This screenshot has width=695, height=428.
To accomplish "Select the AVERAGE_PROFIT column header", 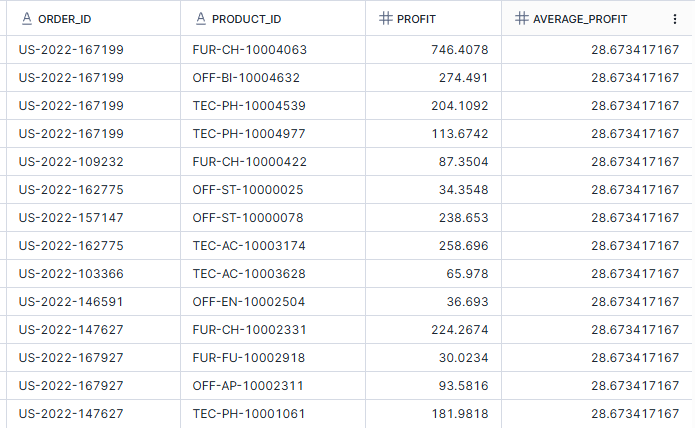I will [x=580, y=19].
